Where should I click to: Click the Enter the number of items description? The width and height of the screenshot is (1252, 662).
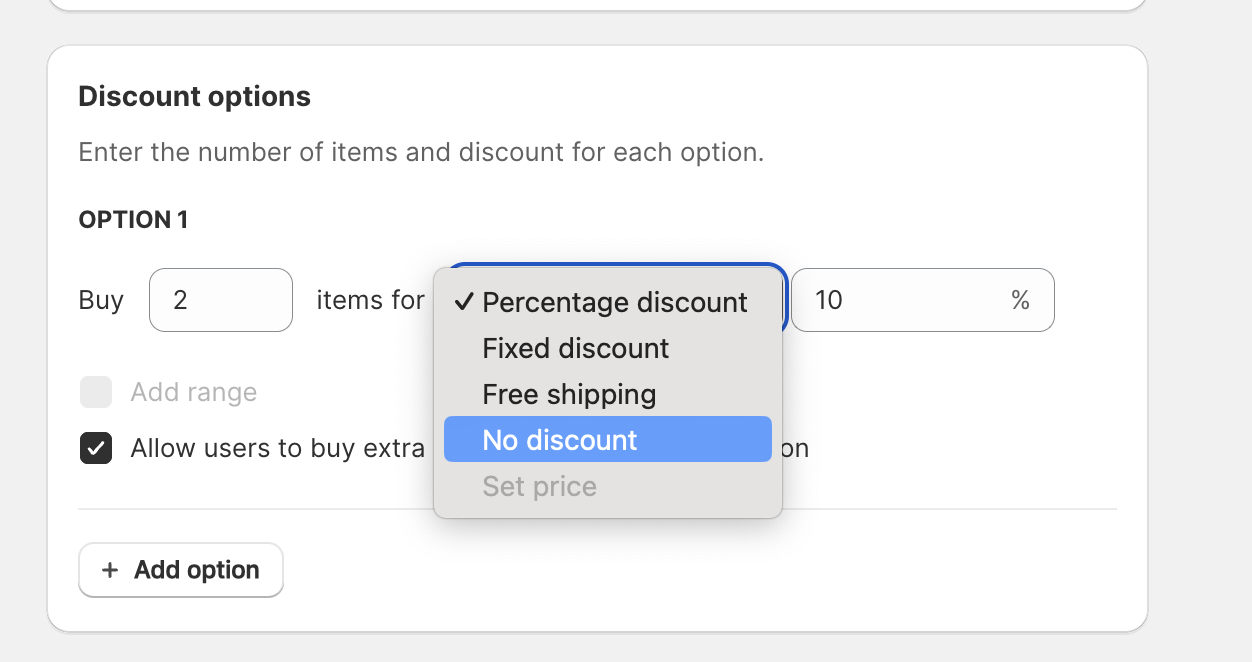421,153
